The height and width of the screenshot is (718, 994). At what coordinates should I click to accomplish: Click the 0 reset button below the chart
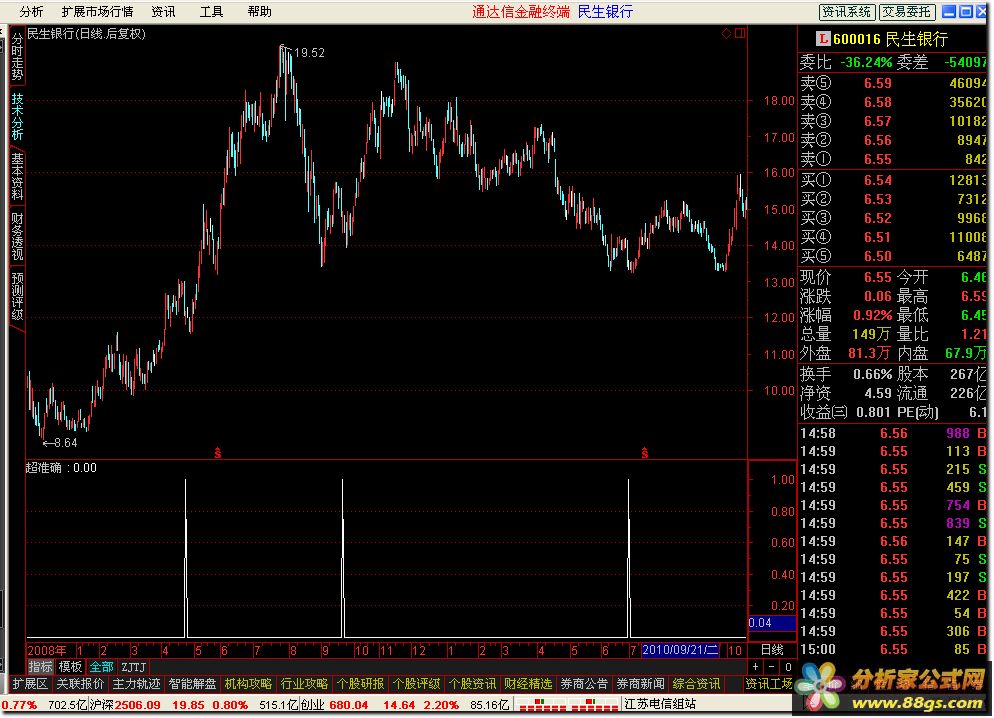(x=788, y=667)
